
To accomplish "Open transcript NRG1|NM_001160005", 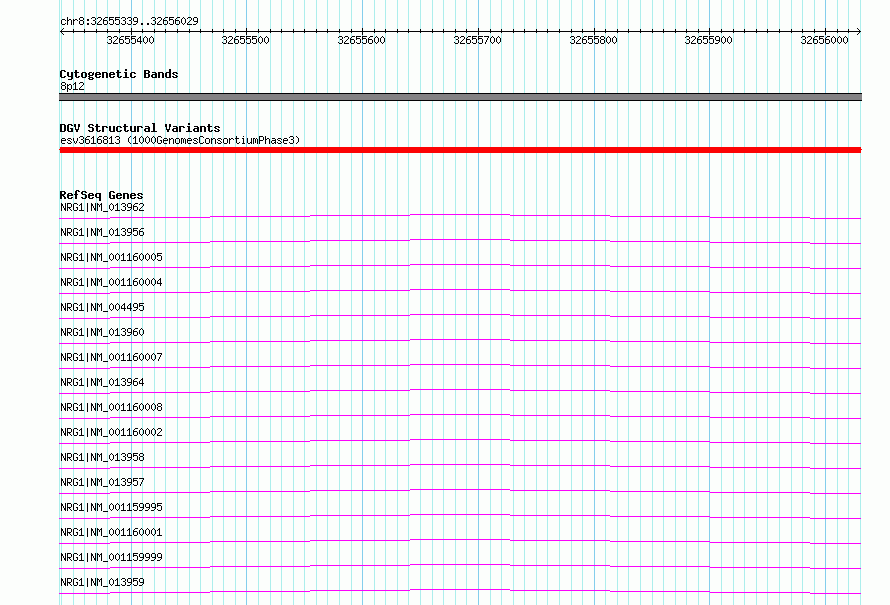I will (111, 257).
